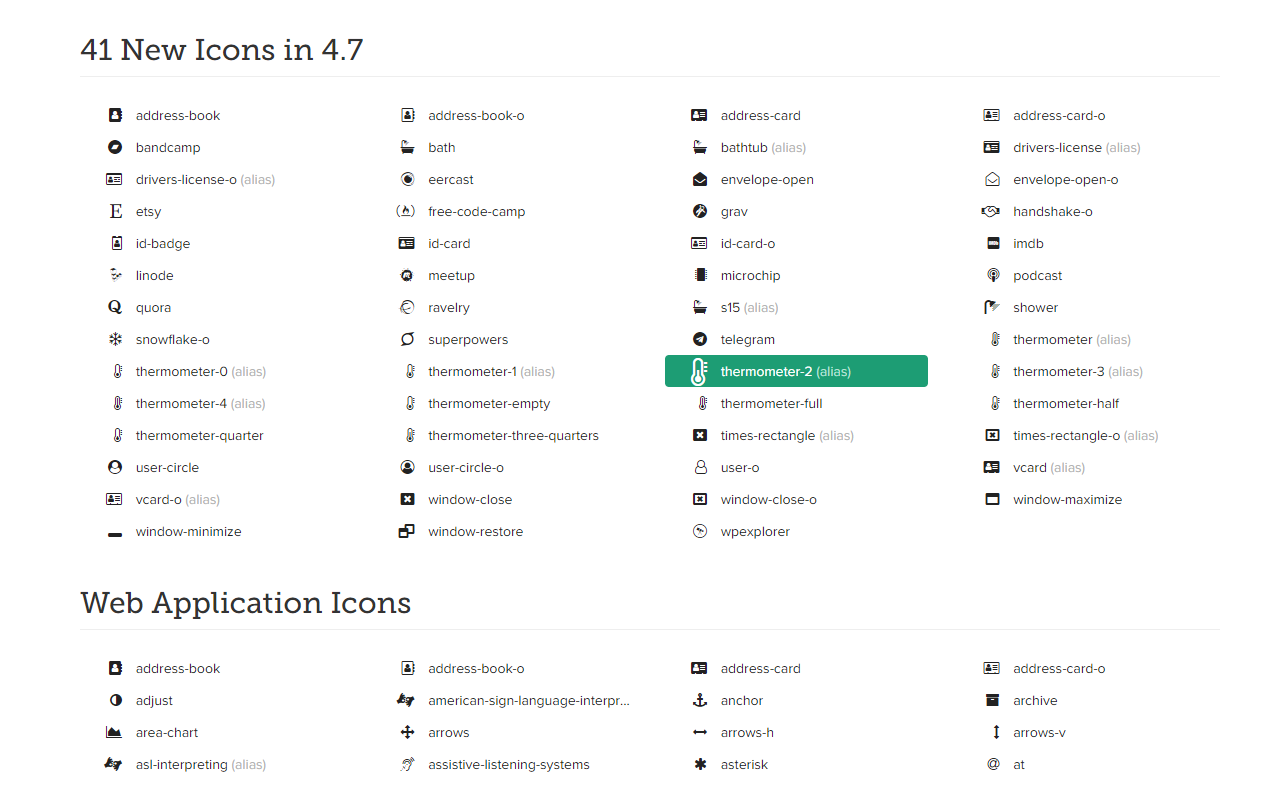
Task: Click the id-badge icon
Action: click(115, 244)
